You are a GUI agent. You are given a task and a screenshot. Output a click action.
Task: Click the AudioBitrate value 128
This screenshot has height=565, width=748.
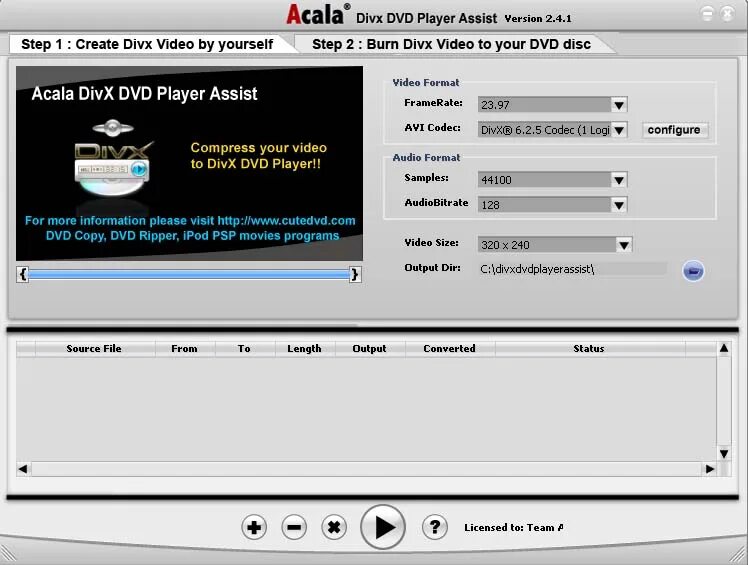(490, 205)
